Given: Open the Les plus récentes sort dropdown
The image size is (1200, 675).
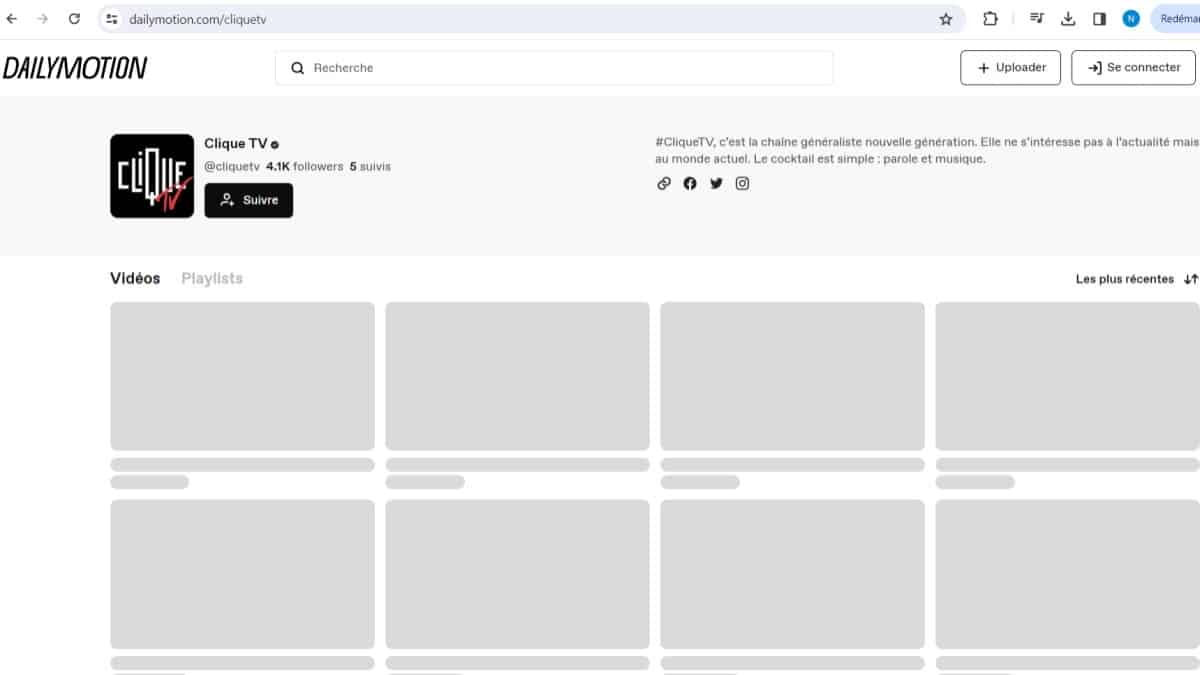Looking at the screenshot, I should click(x=1136, y=279).
